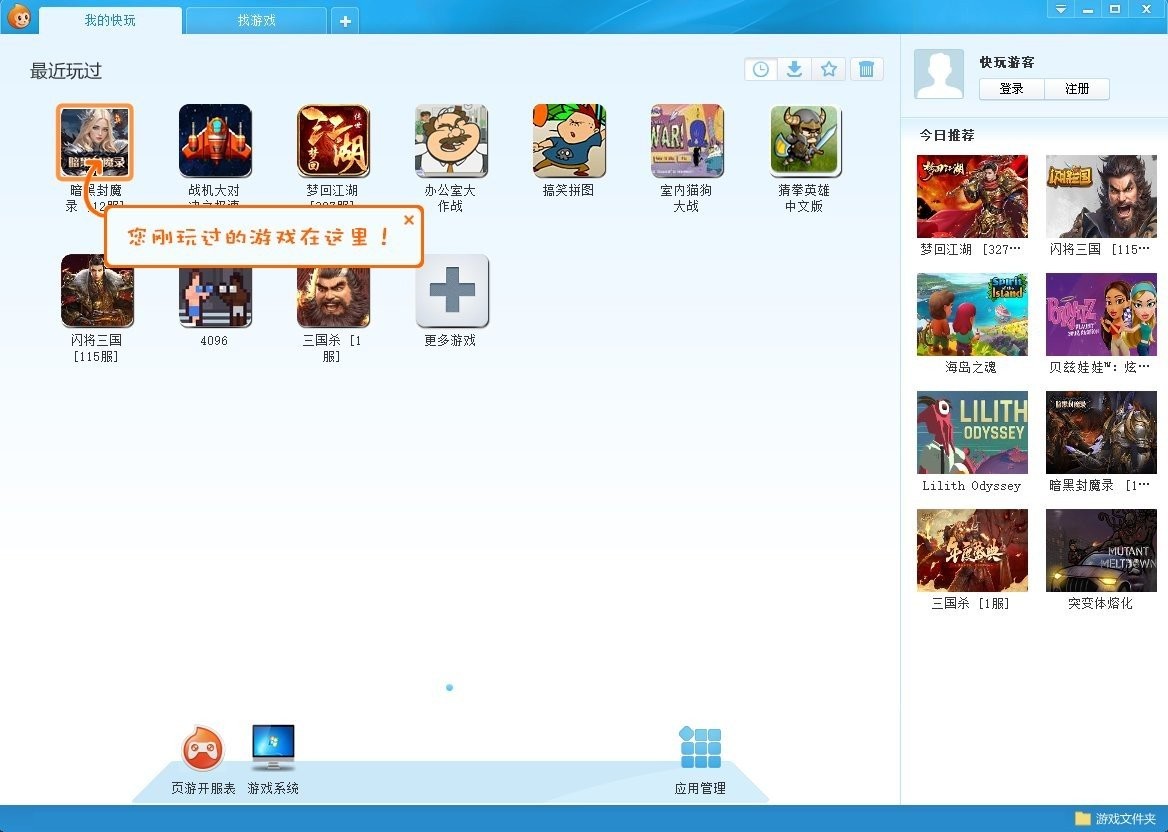
Task: Click the 突变体熔化 caption text
Action: (x=1100, y=603)
